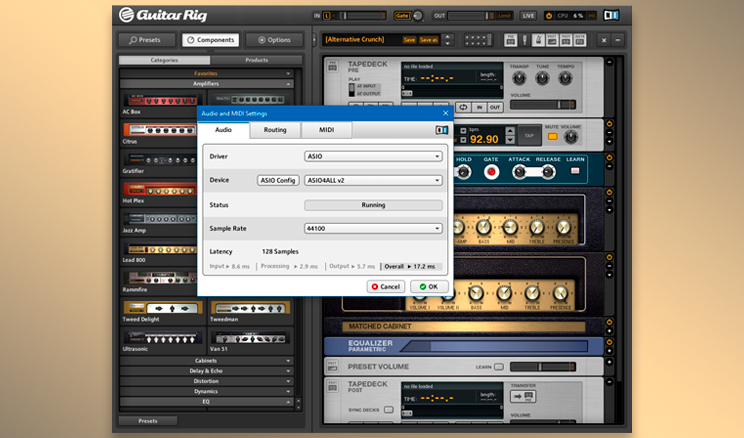Expand the Cabinets category

pos(206,360)
